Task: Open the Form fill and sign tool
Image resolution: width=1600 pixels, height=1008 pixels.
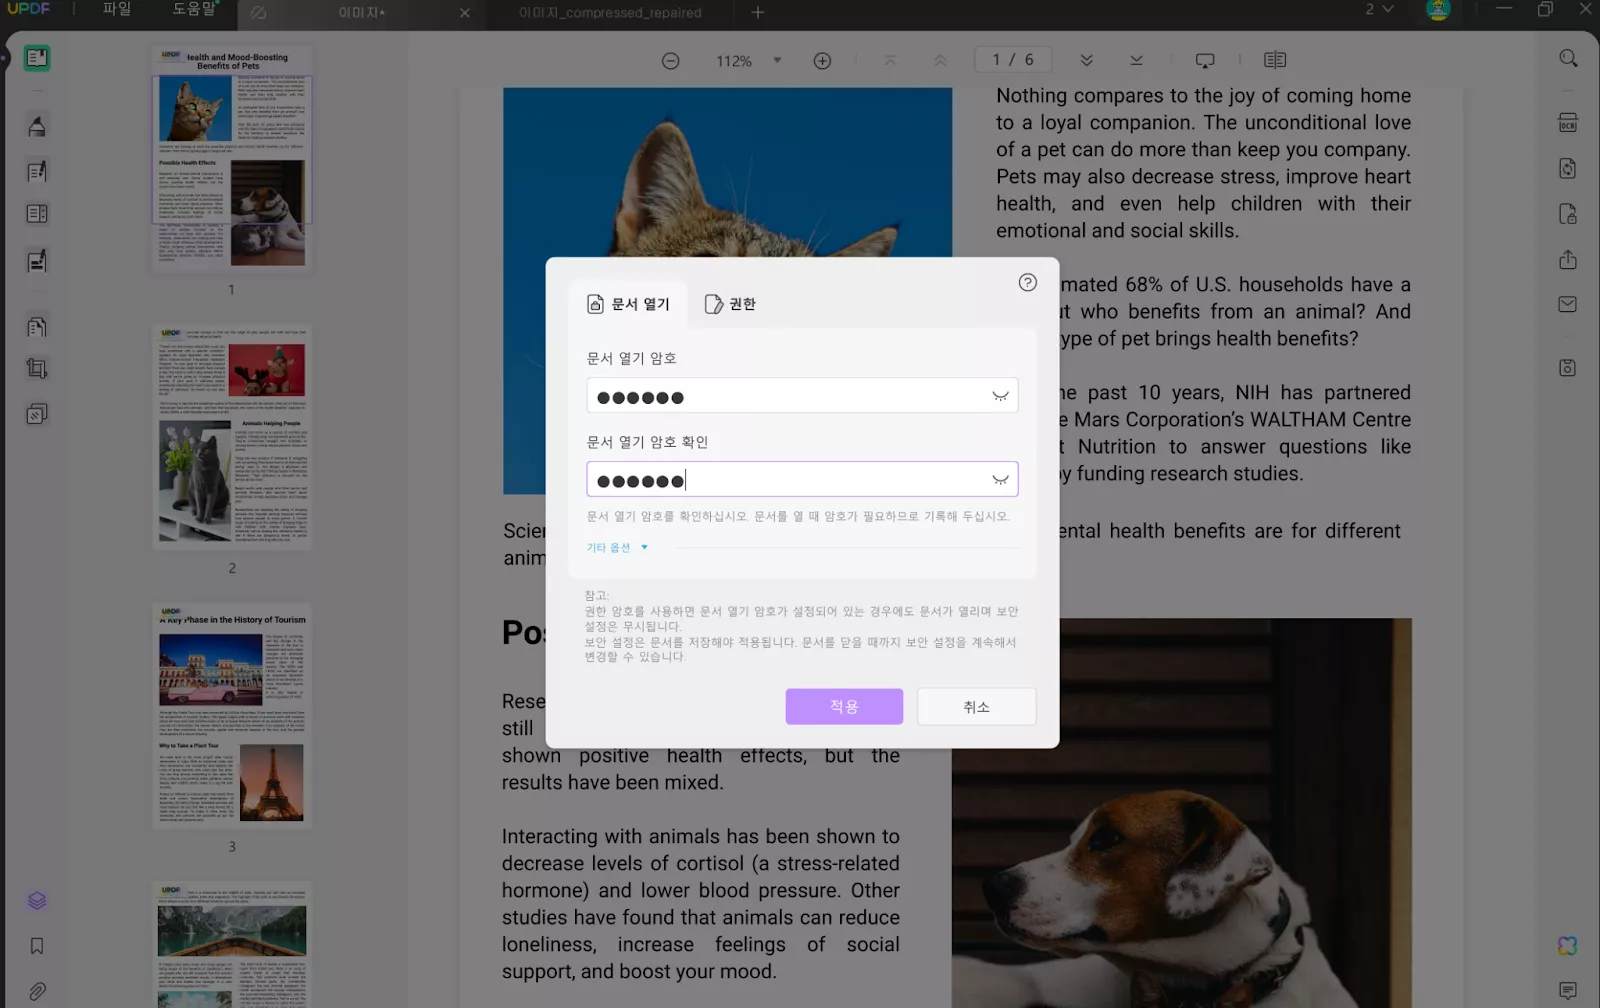Action: (x=37, y=261)
